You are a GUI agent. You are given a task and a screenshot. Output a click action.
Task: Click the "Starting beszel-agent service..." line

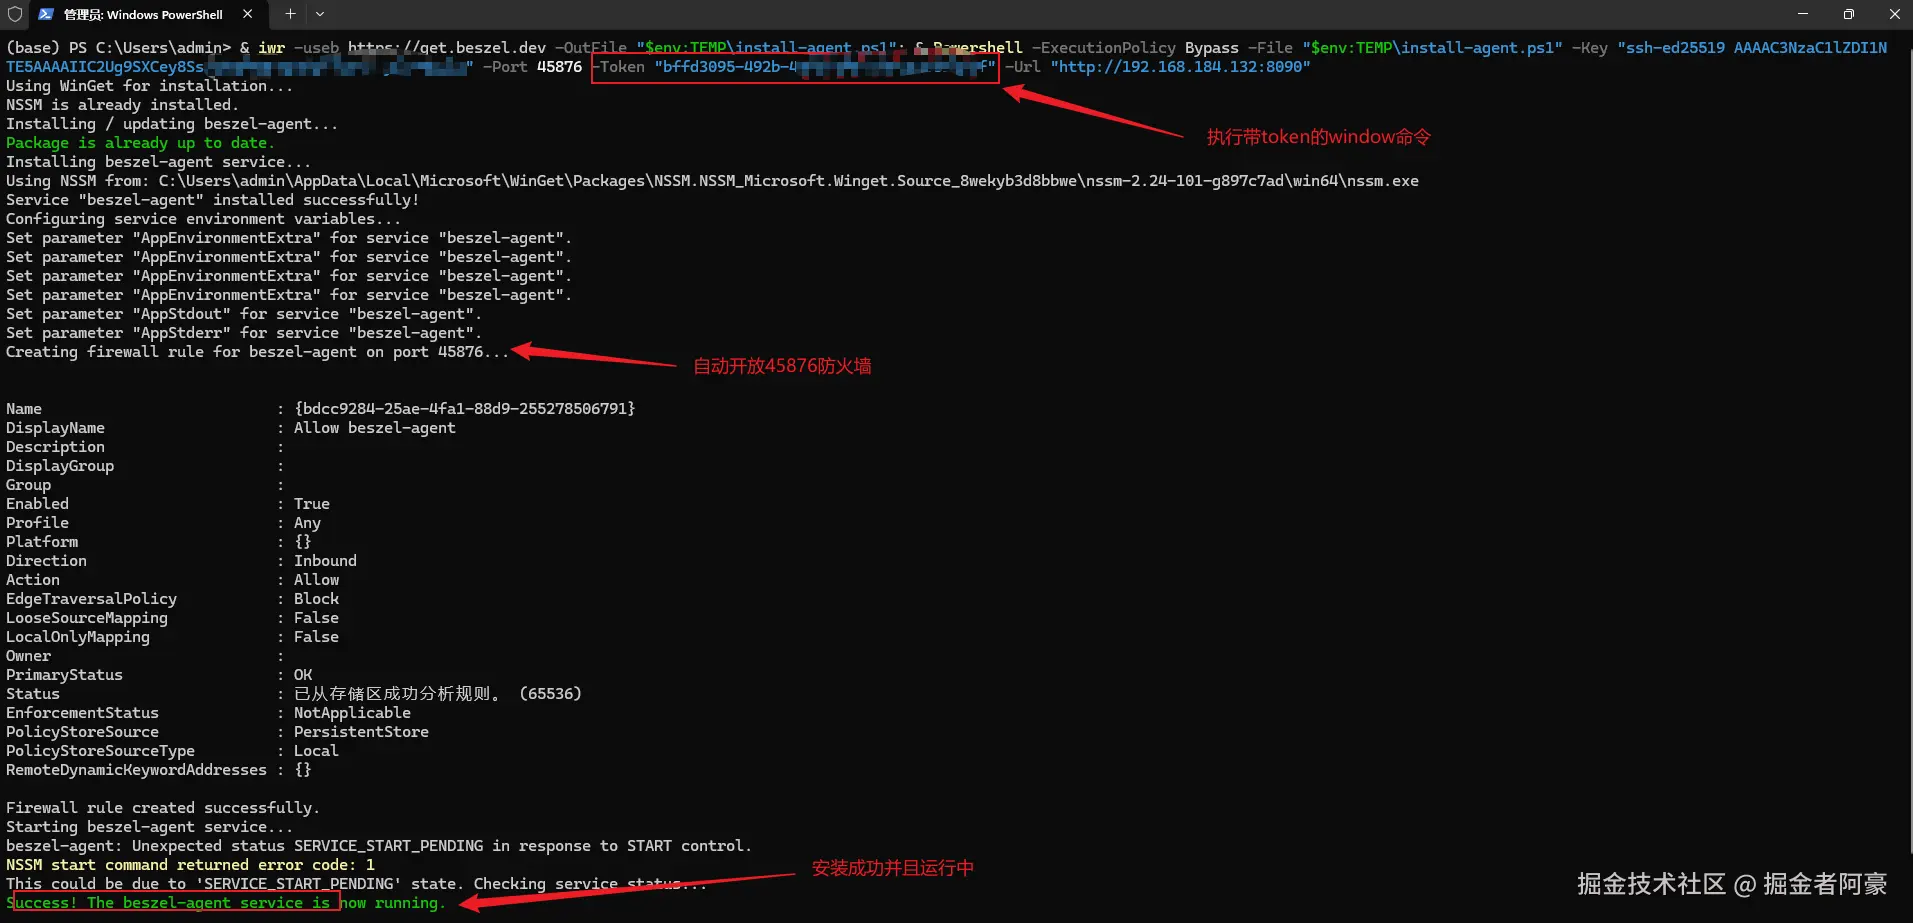149,827
